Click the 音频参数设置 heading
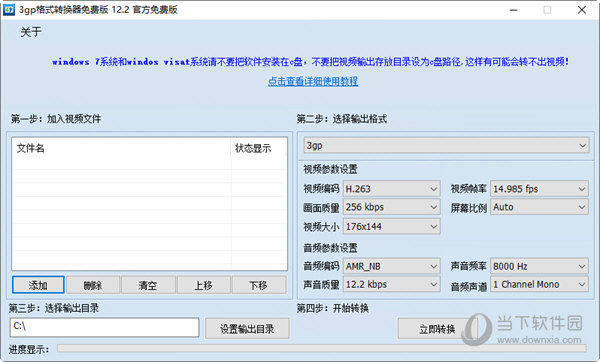 coord(330,248)
